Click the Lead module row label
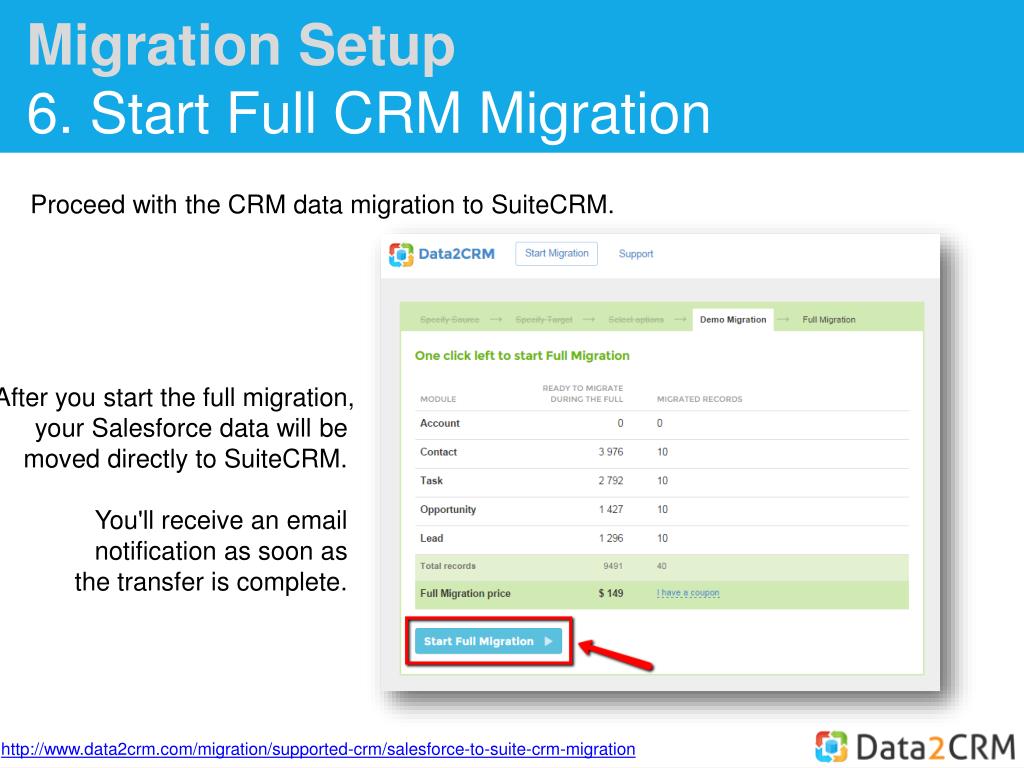This screenshot has width=1024, height=768. tap(431, 538)
